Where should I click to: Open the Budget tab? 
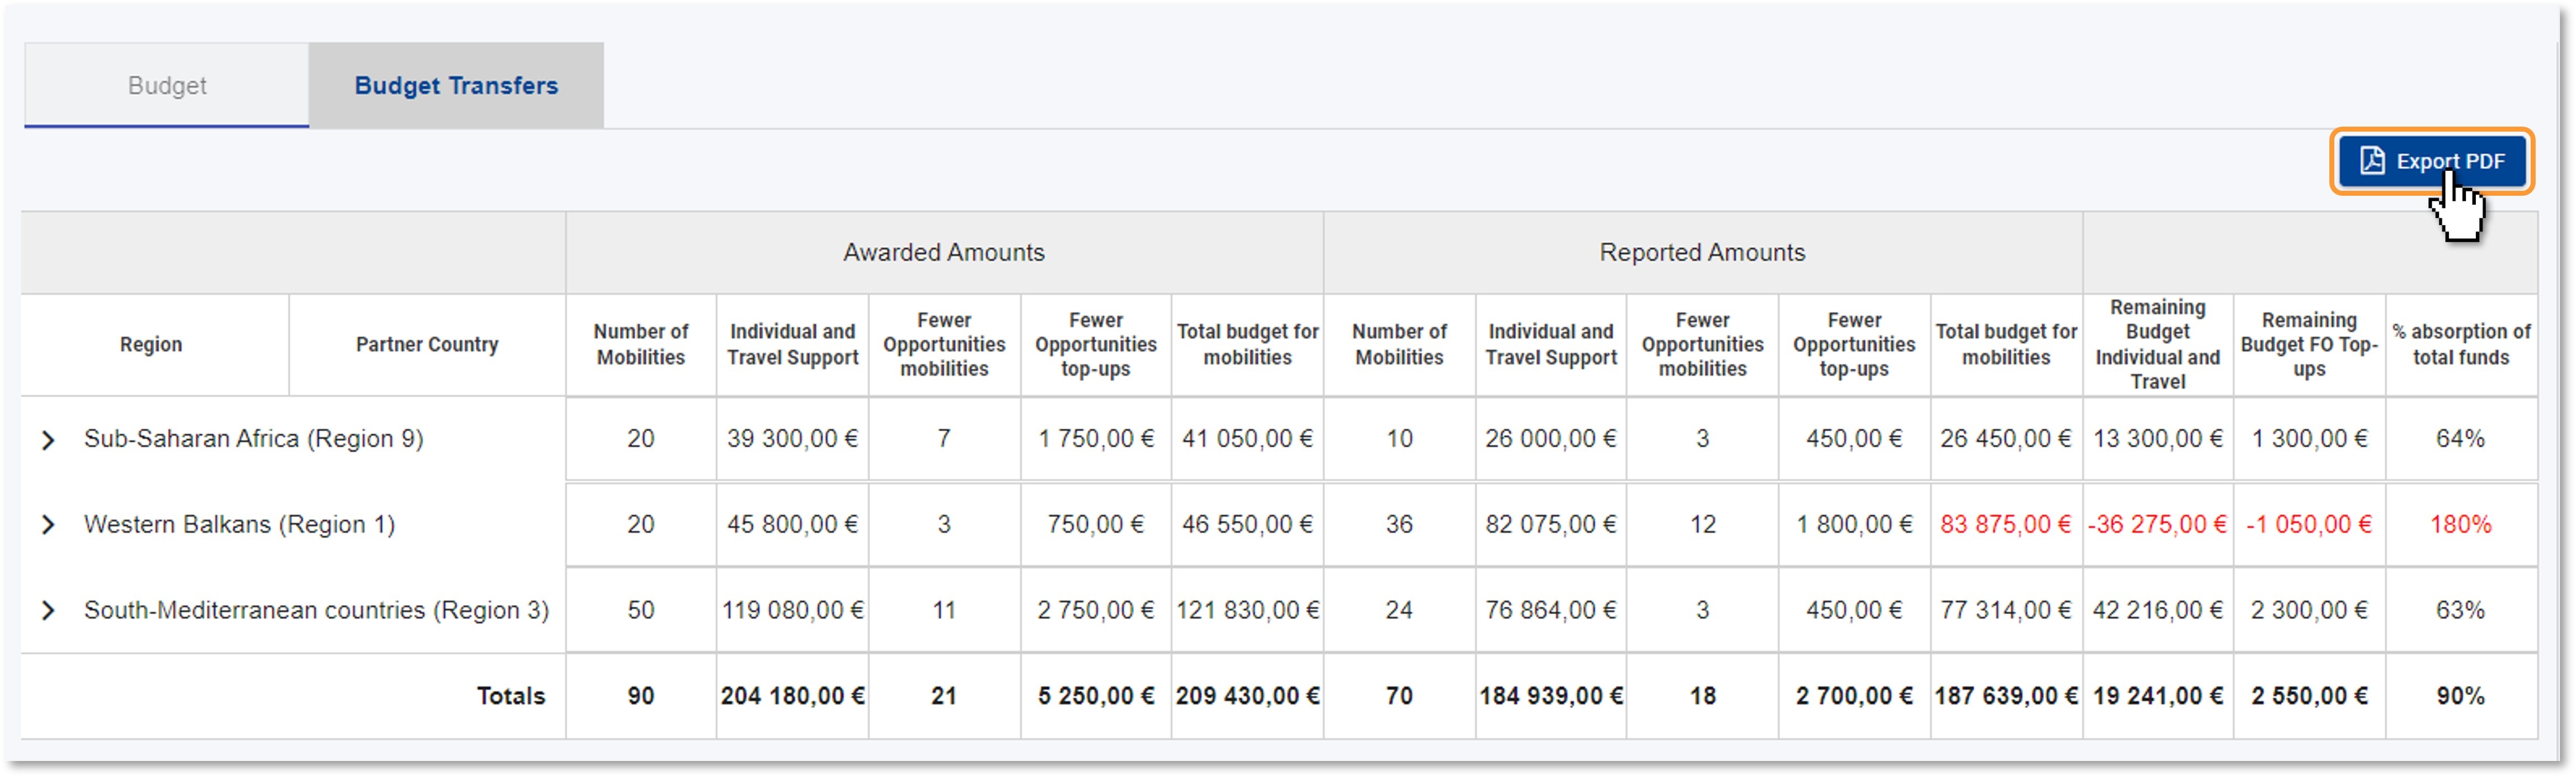167,85
